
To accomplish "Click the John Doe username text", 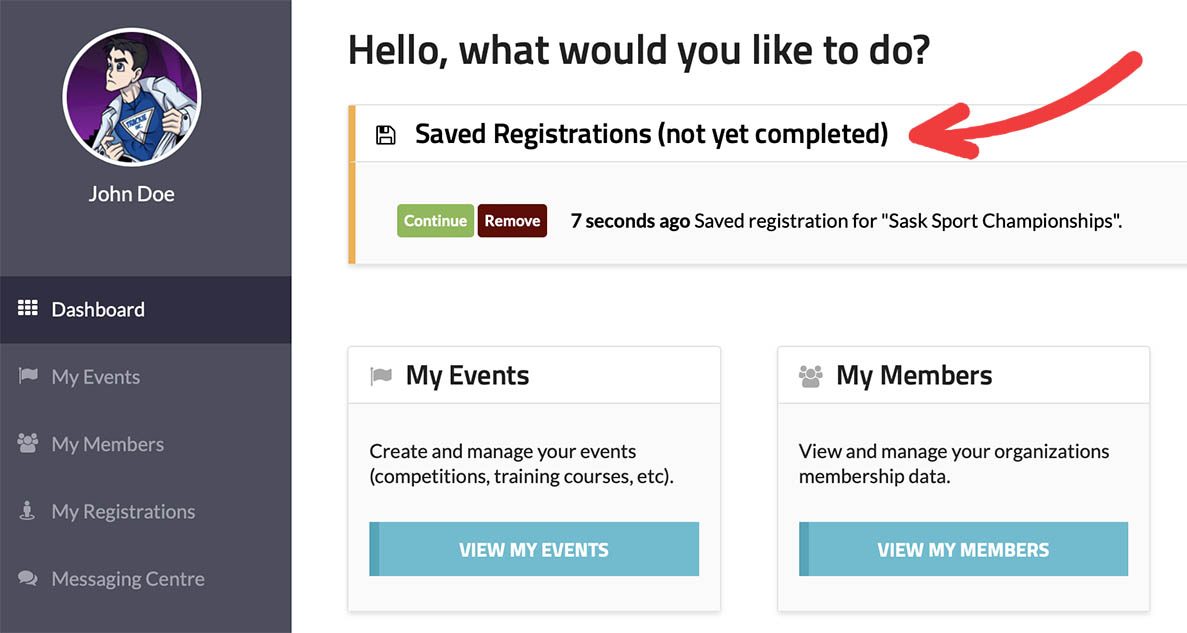I will click(x=131, y=194).
